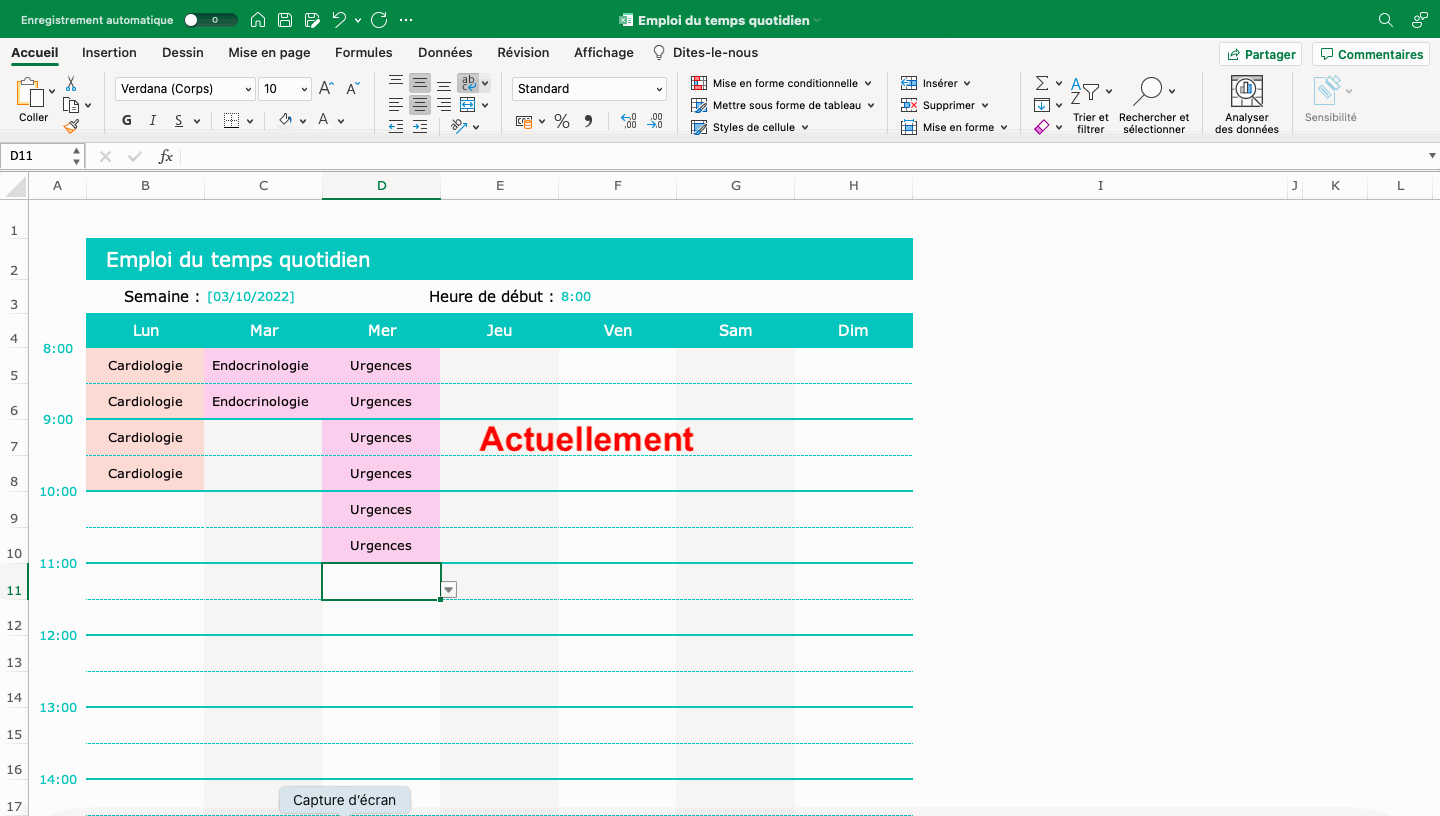This screenshot has width=1440, height=816.
Task: Toggle italic formatting (I)
Action: coord(153,121)
